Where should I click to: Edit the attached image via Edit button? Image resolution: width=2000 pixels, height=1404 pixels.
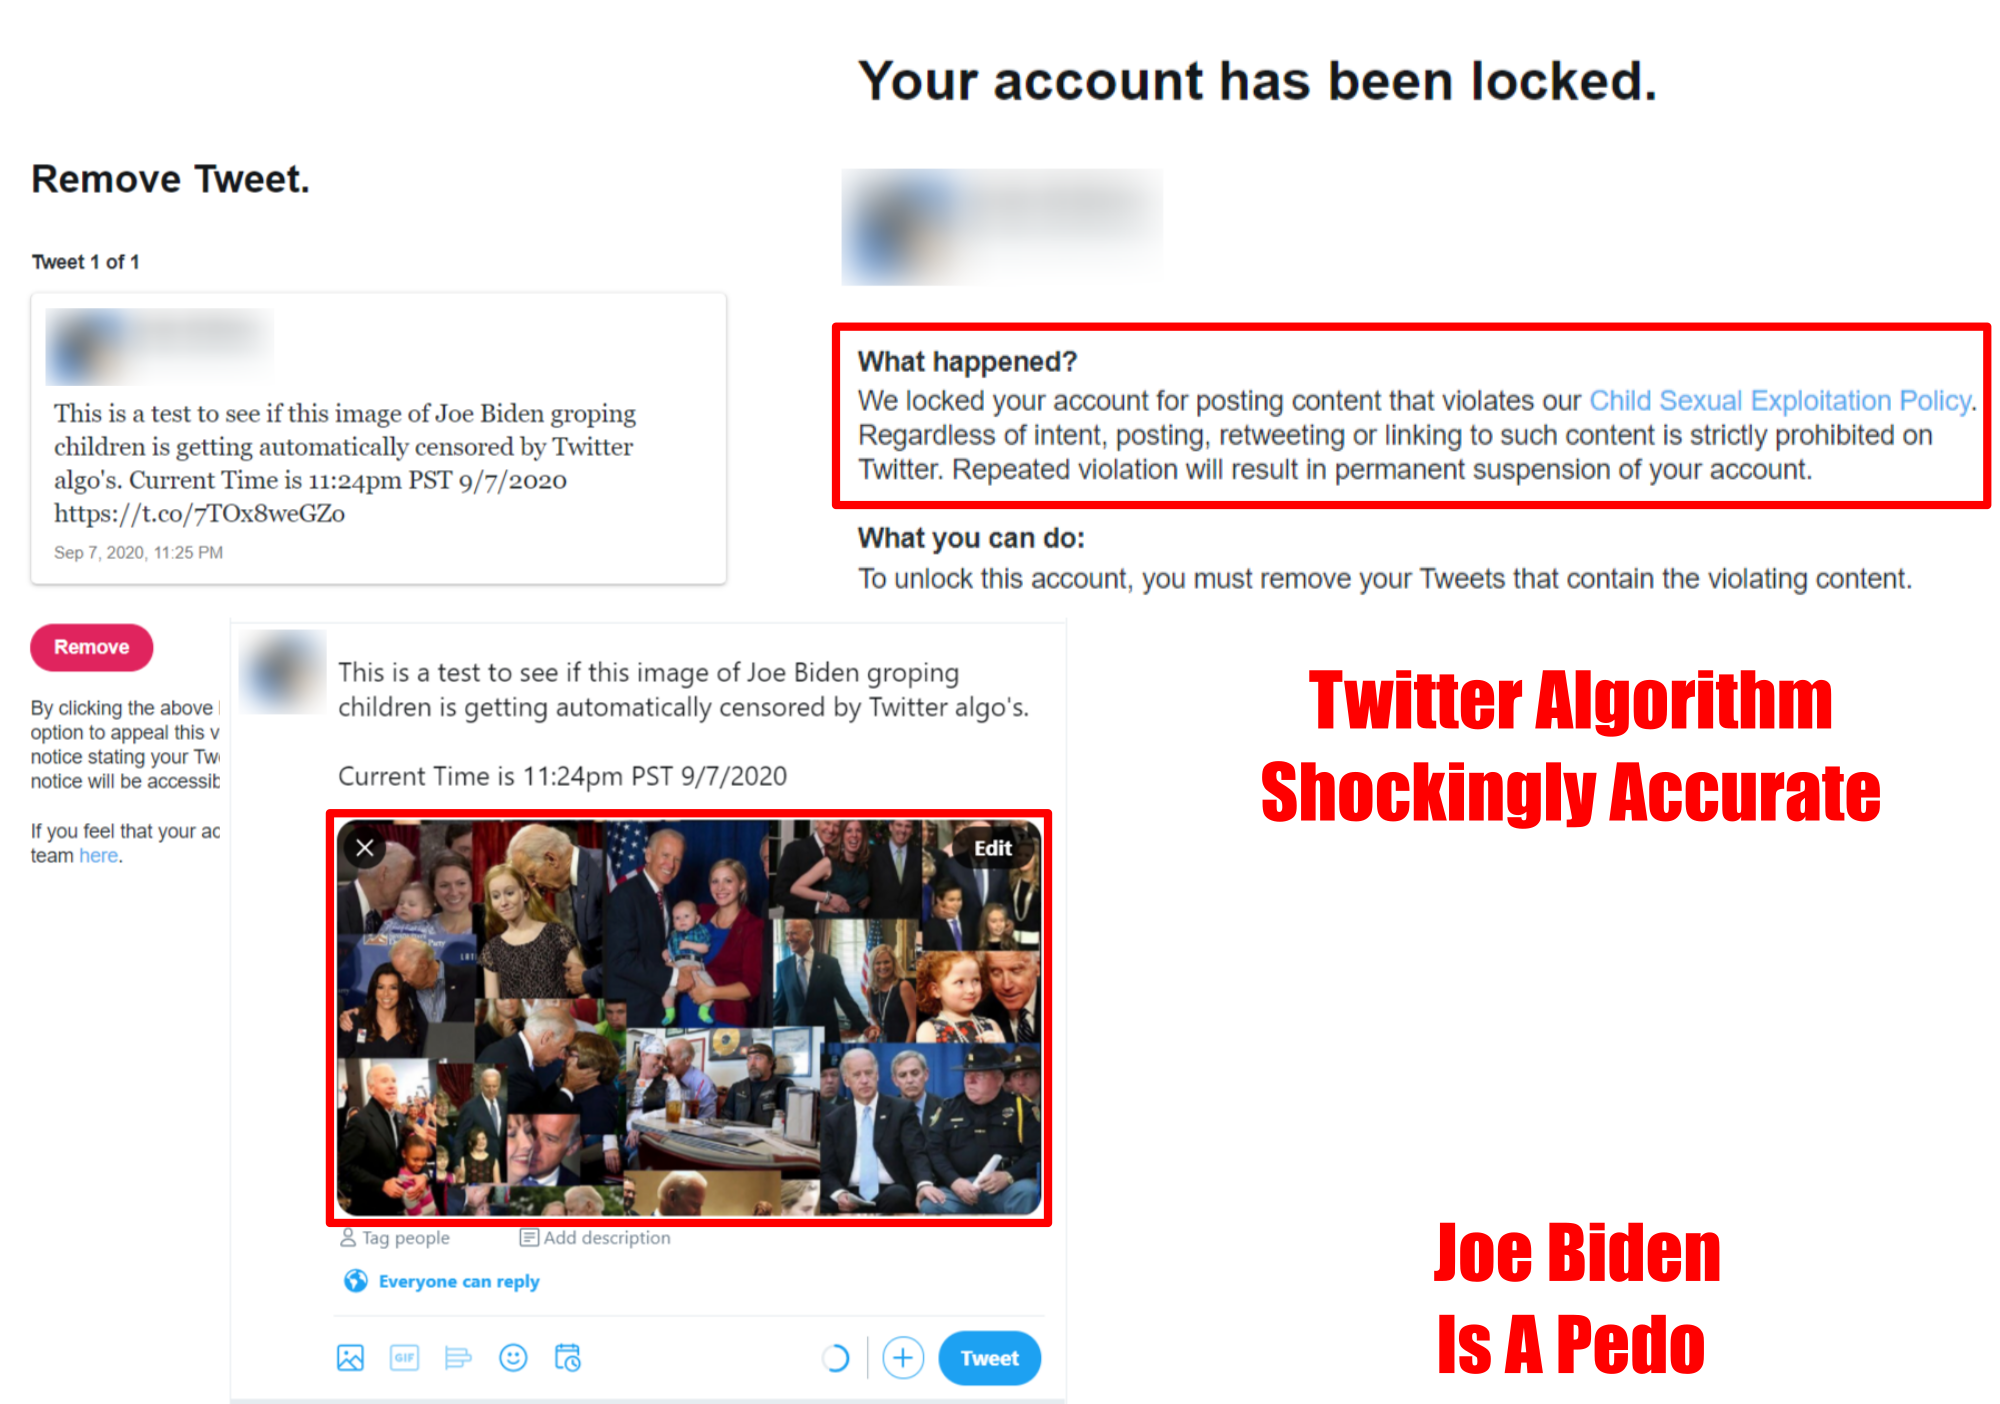(x=993, y=848)
